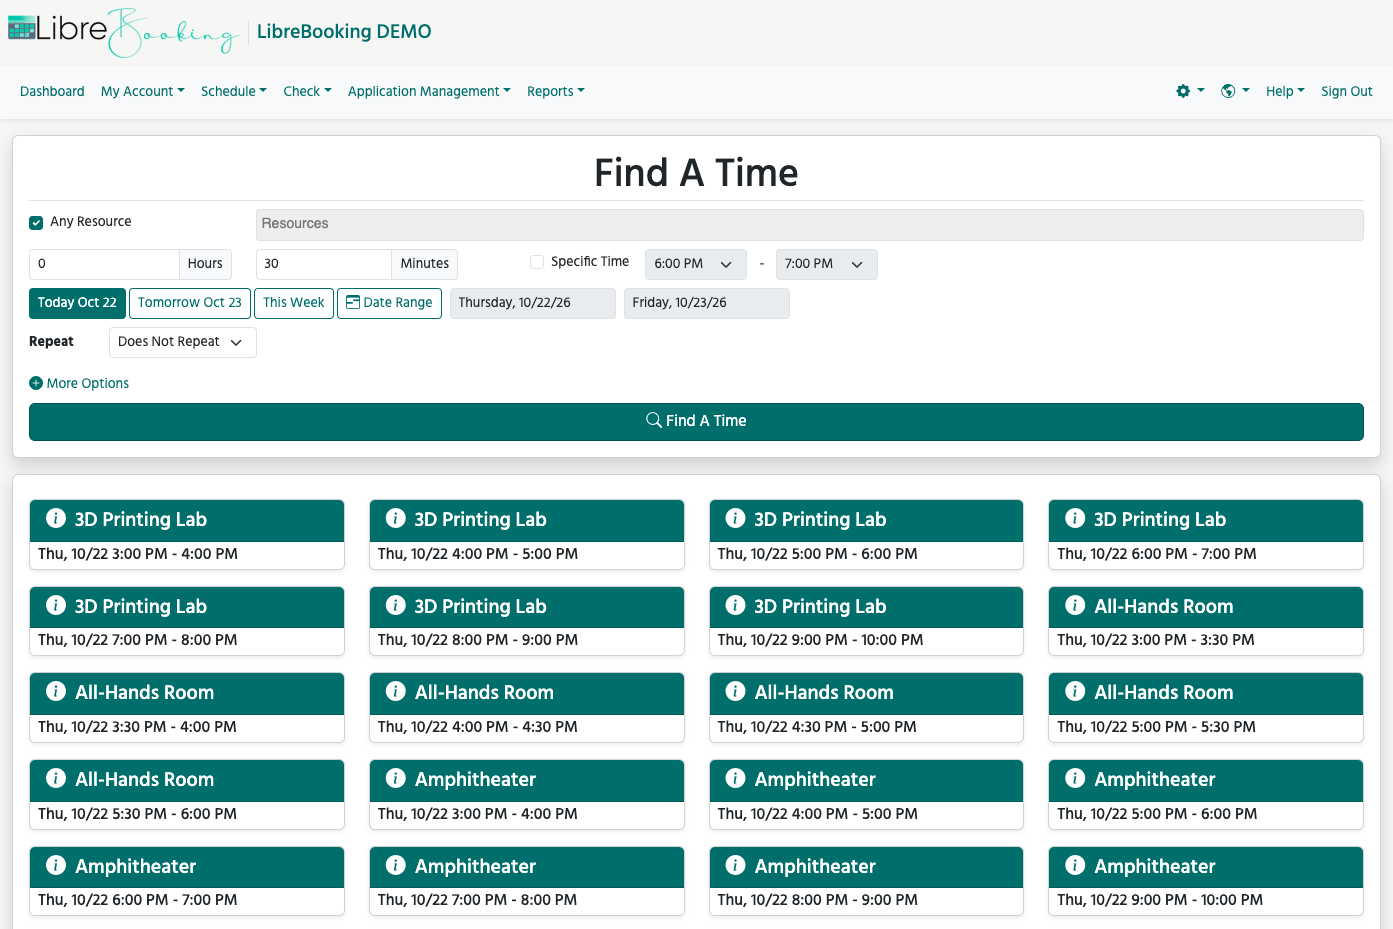Select the Tomorrow Oct 23 button

coord(190,303)
